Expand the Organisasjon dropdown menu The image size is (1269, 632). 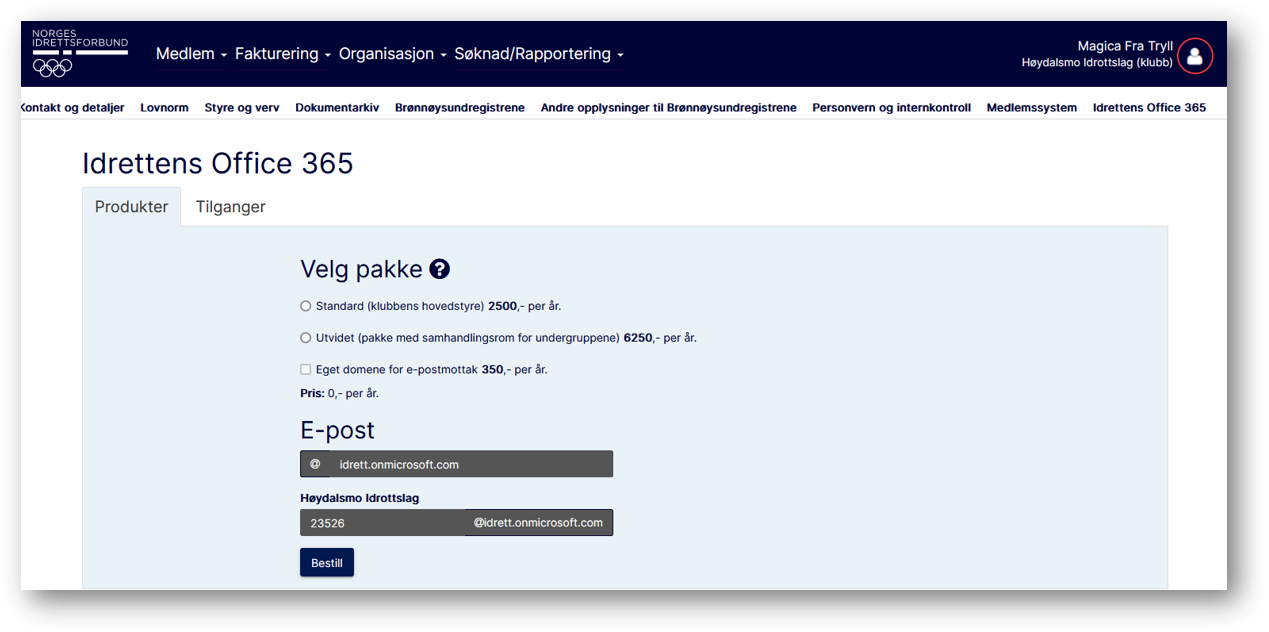pos(393,54)
